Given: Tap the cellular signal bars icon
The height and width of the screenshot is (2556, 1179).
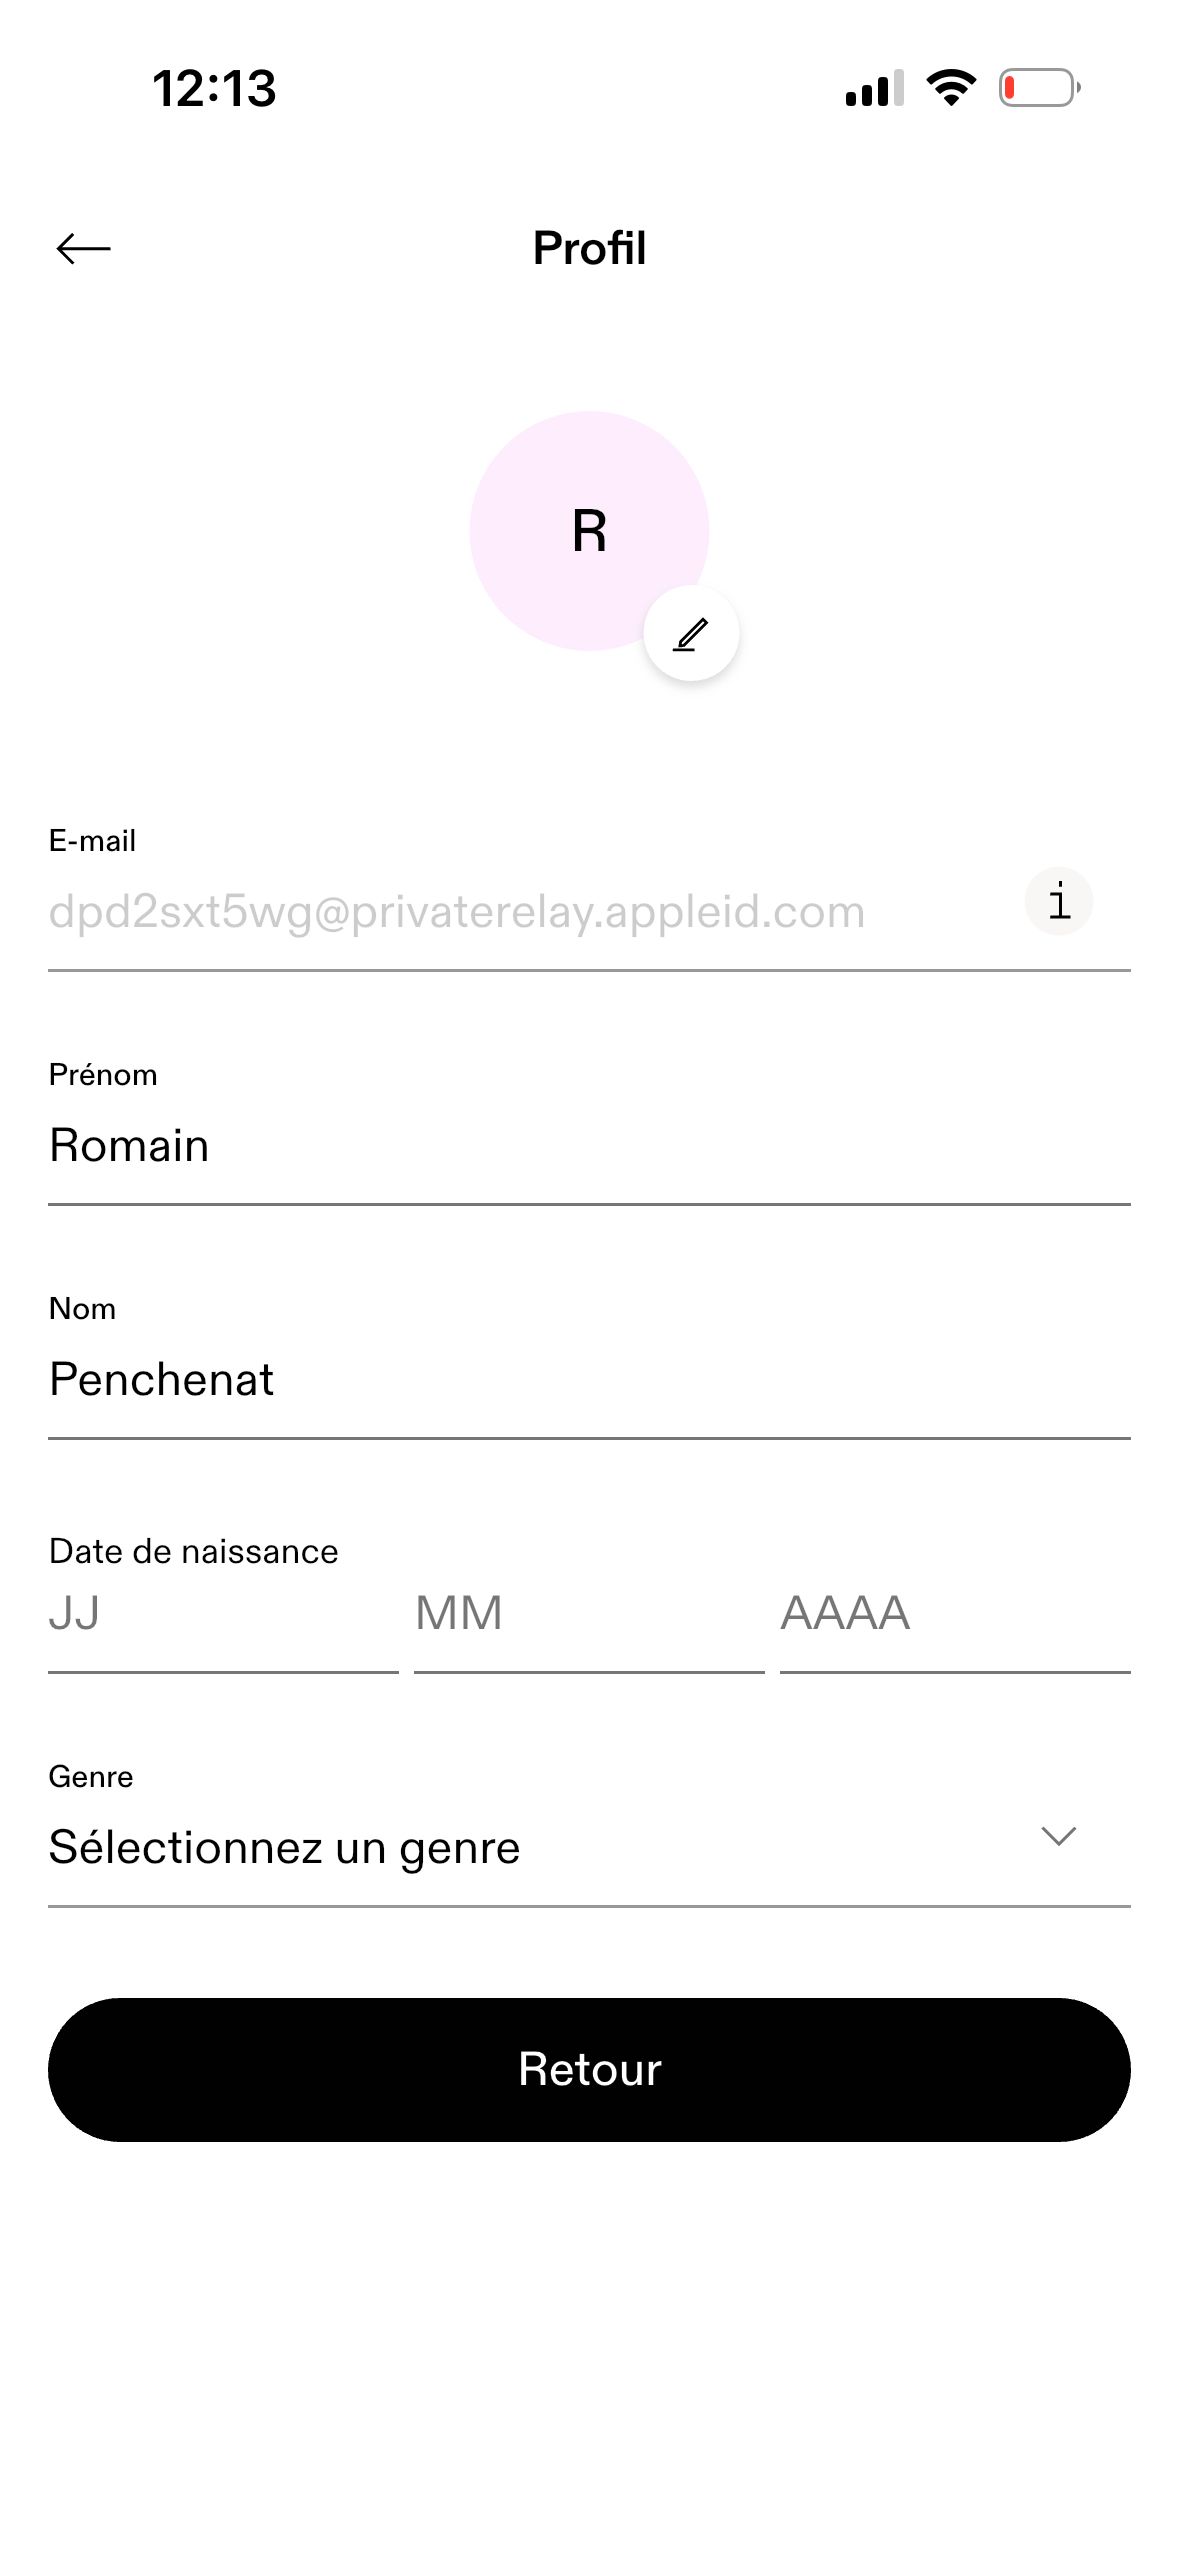Looking at the screenshot, I should pyautogui.click(x=874, y=88).
